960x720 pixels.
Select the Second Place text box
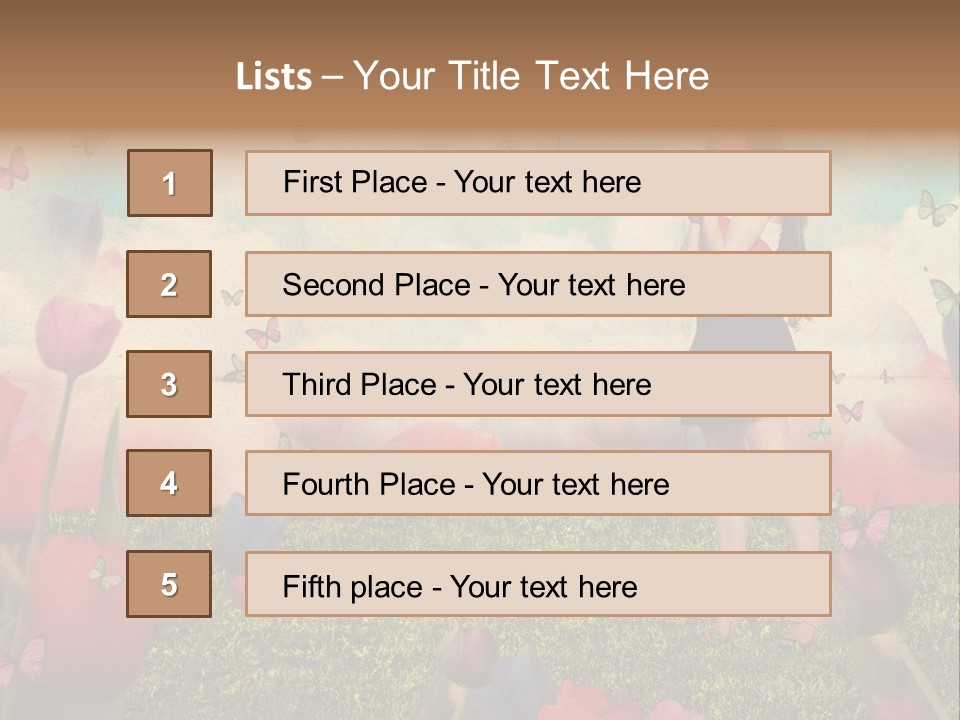pos(538,284)
